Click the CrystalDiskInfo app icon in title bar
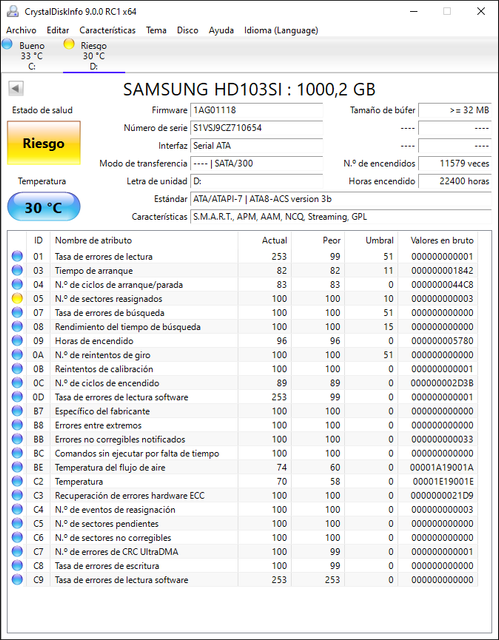 point(13,11)
